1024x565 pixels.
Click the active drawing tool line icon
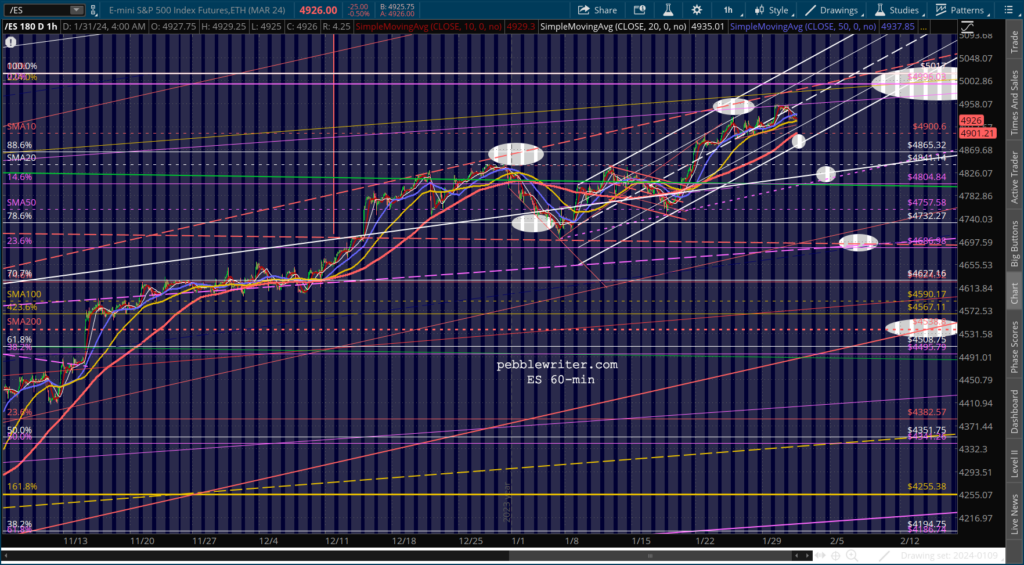[x=884, y=556]
